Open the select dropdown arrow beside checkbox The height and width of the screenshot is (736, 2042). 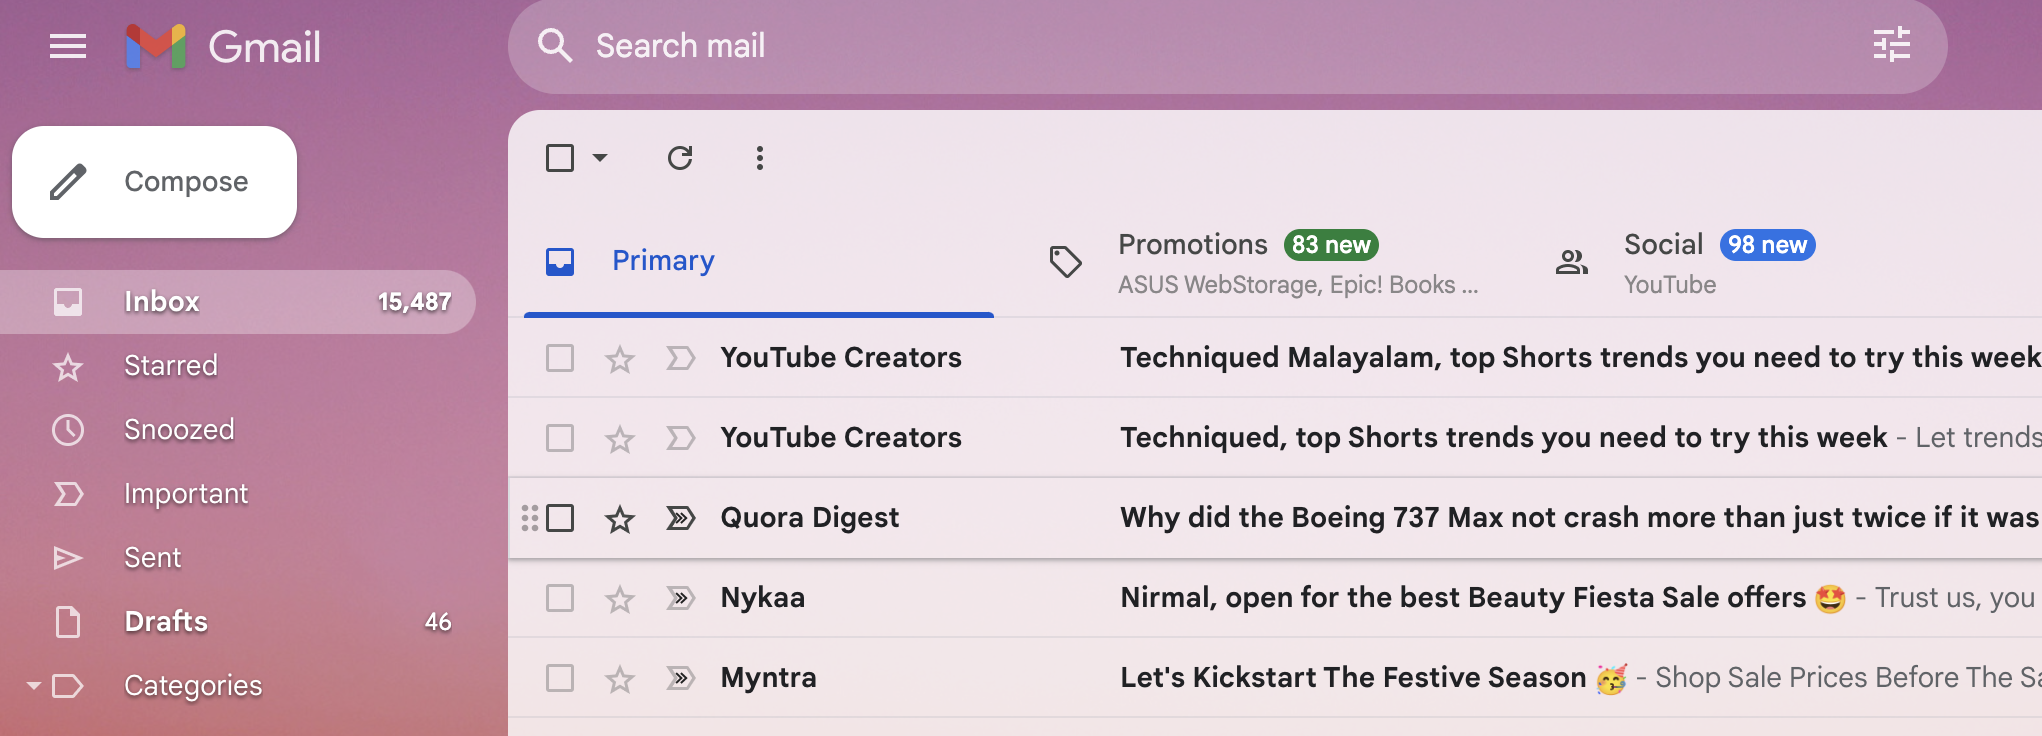[600, 158]
